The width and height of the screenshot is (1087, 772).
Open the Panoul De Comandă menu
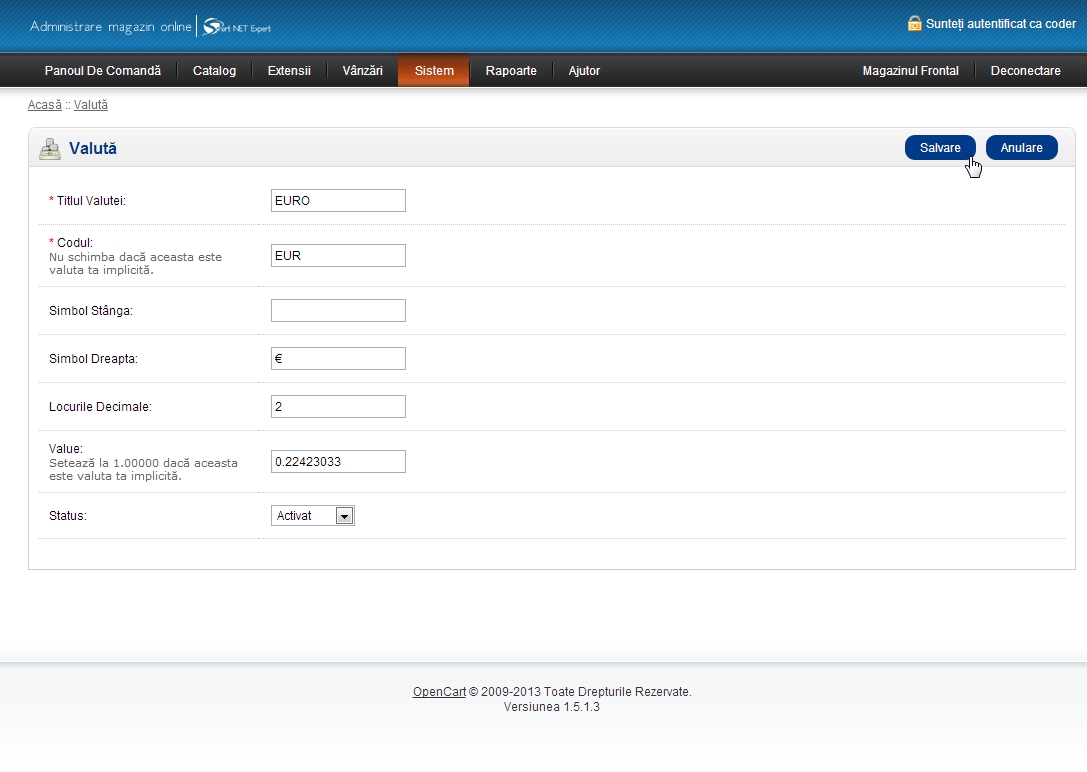click(102, 71)
